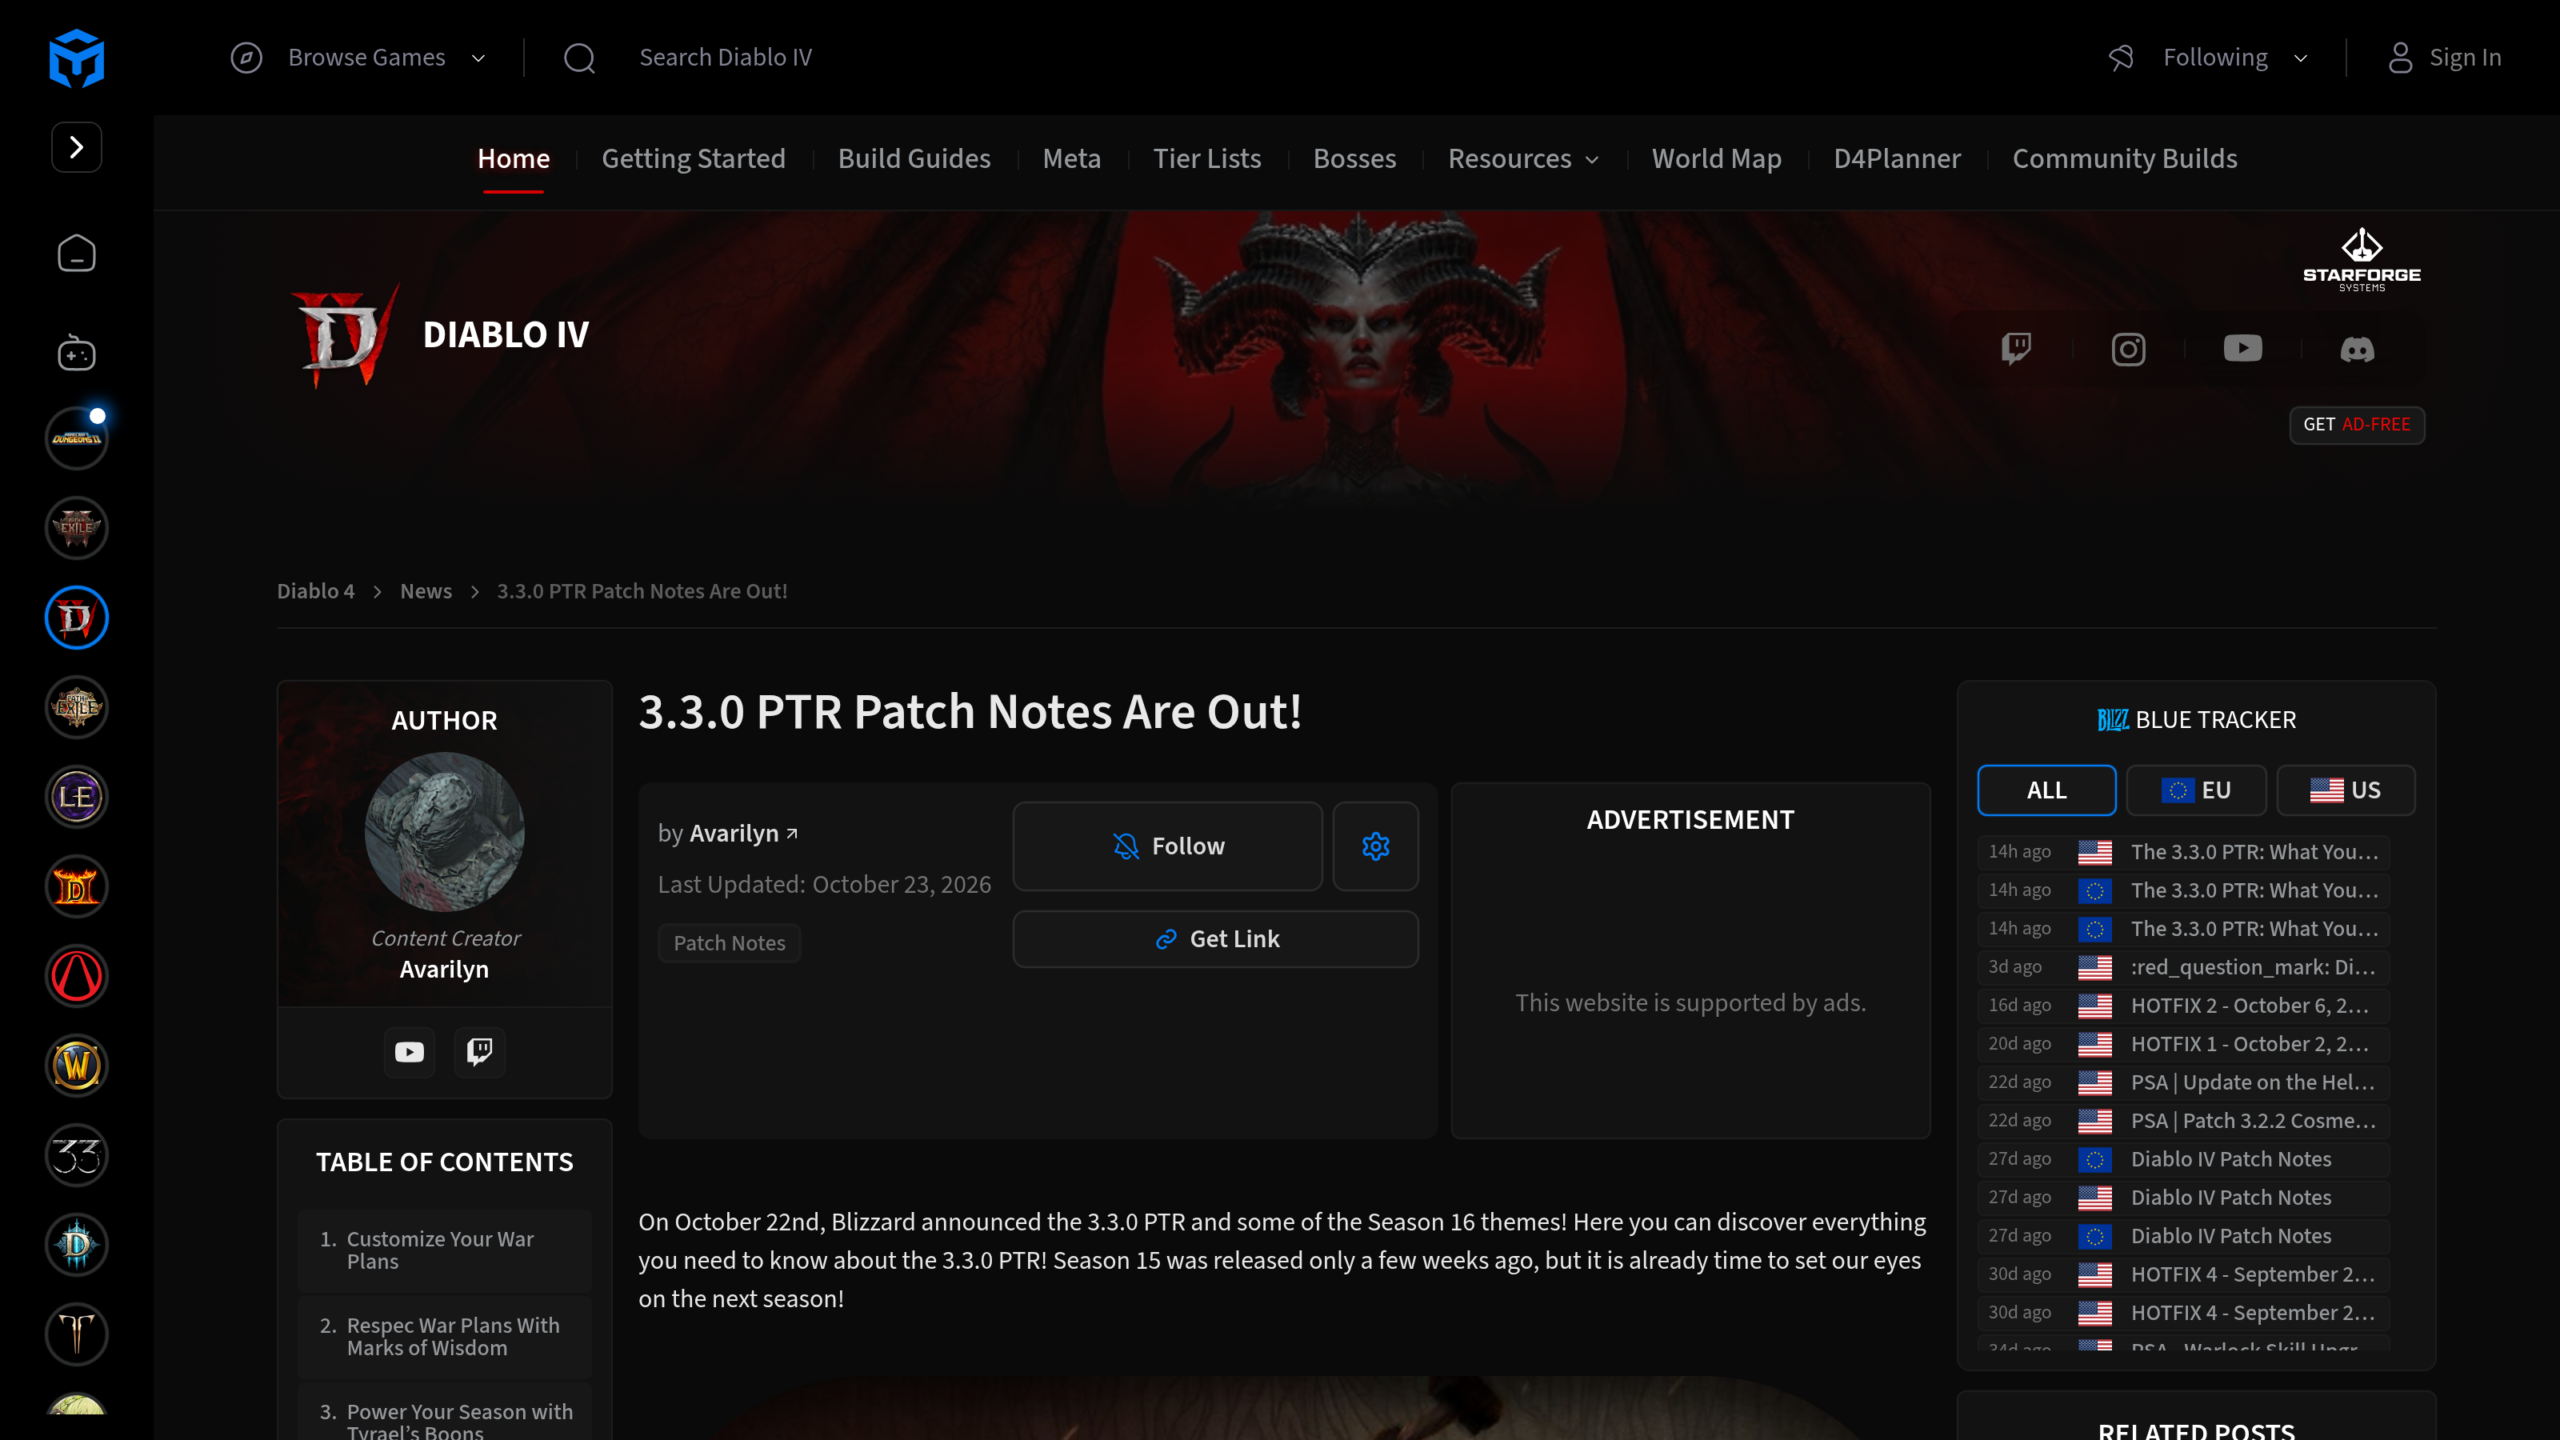This screenshot has height=1440, width=2560.
Task: Expand the Browse Games dropdown
Action: [x=359, y=58]
